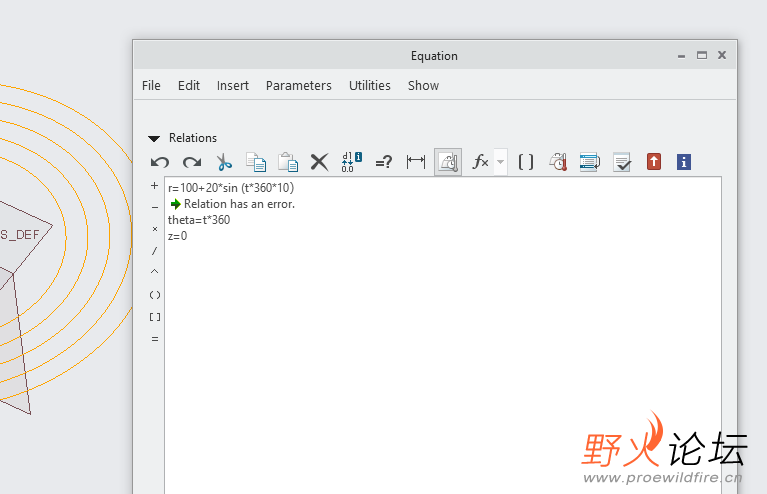Click the green error arrow marker

176,204
